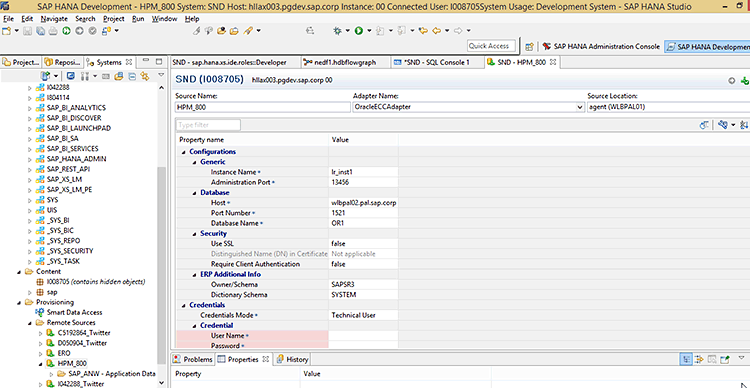Click the Pin to selection icon in Properties view
Screen dimensions: 750x388
coord(725,359)
